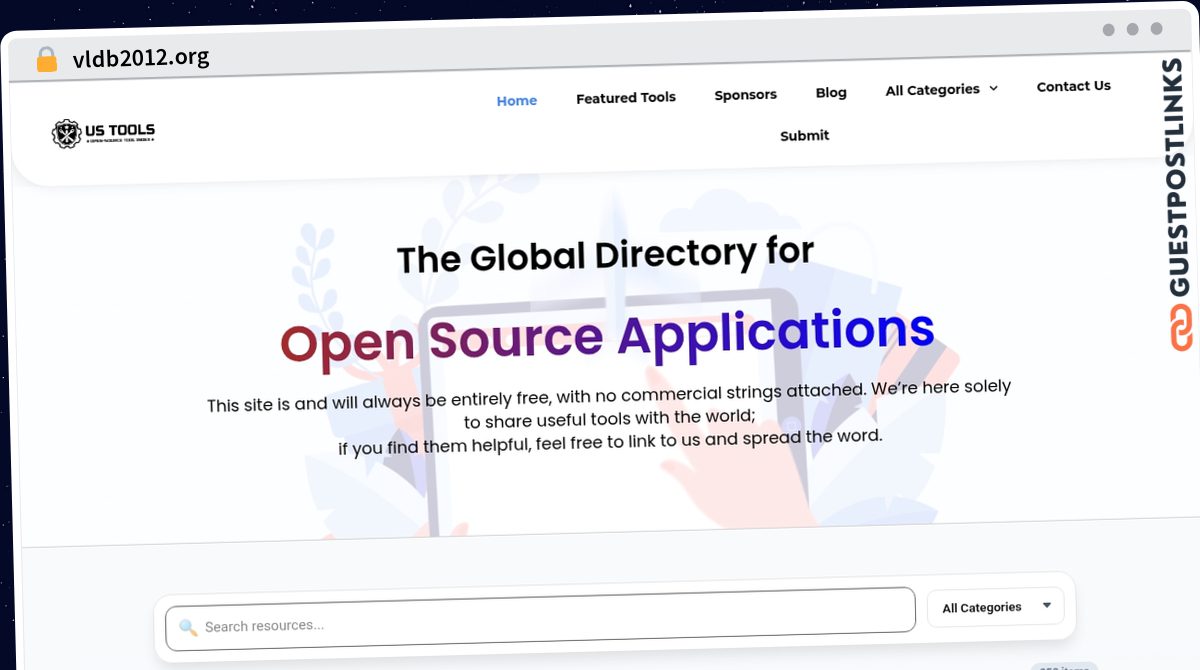Click the vldb2012.org address text

[141, 57]
